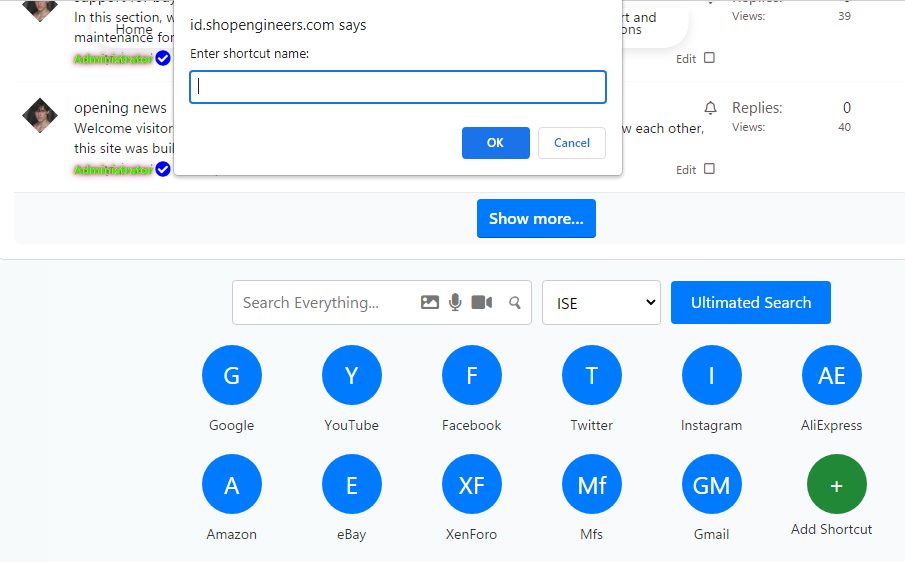905x562 pixels.
Task: Click the YouTube label text
Action: (351, 425)
